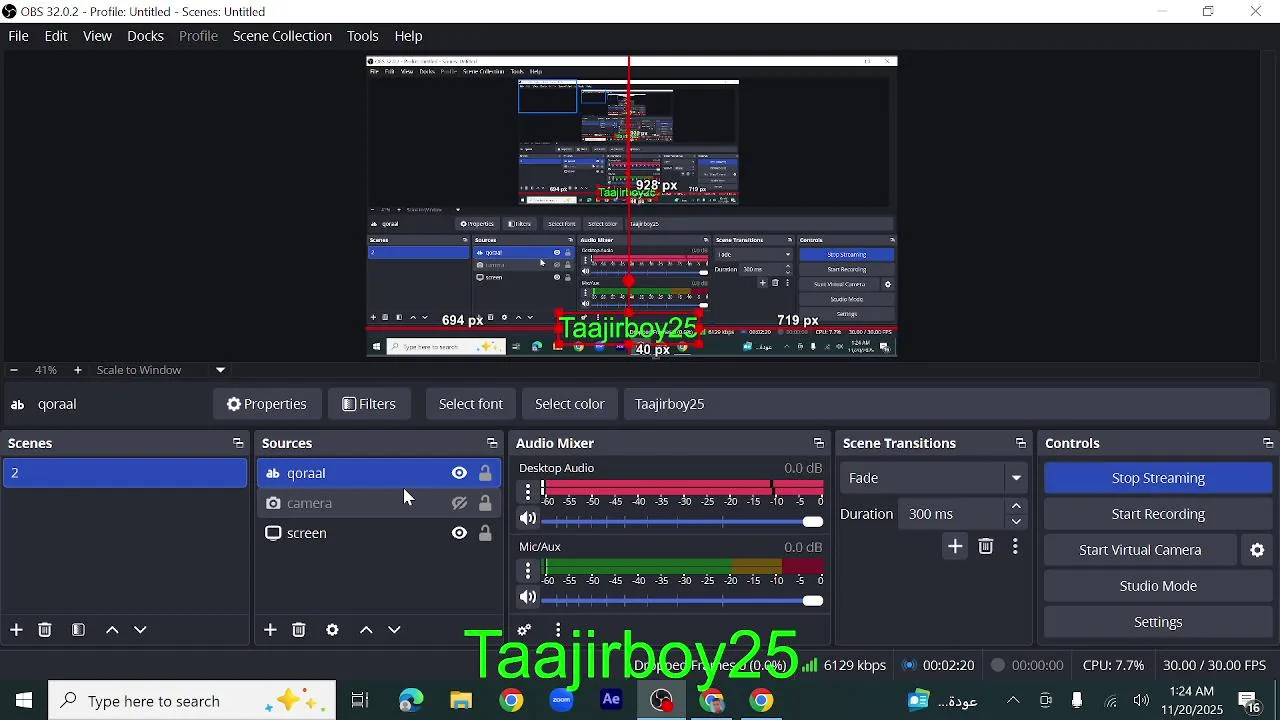Remove scene transition with trash icon
Viewport: 1280px width, 720px height.
(x=986, y=546)
